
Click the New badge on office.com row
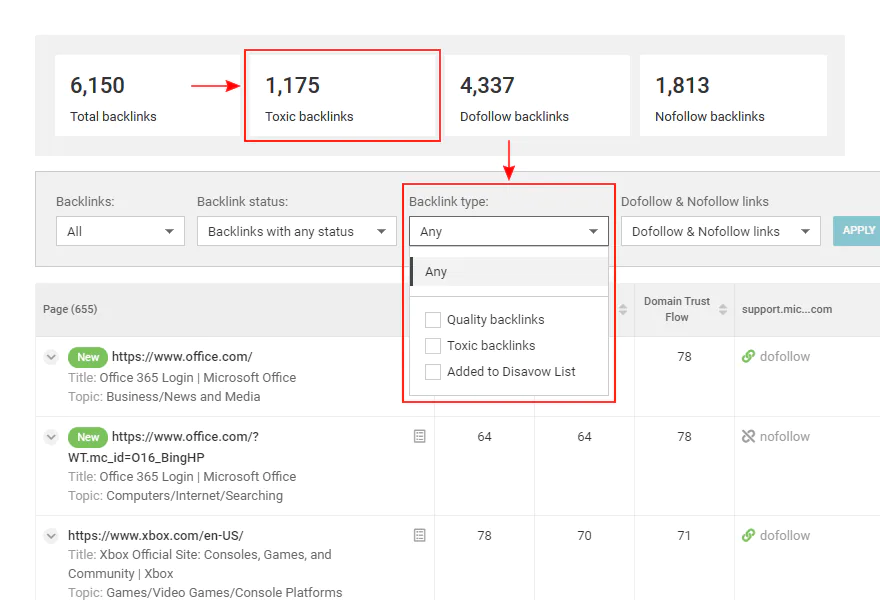click(88, 357)
